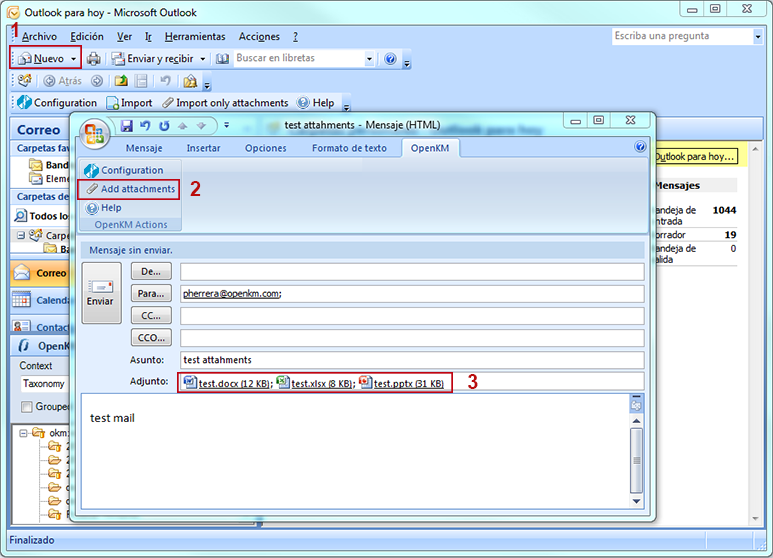Switch to Formato de texto tab

pyautogui.click(x=349, y=148)
